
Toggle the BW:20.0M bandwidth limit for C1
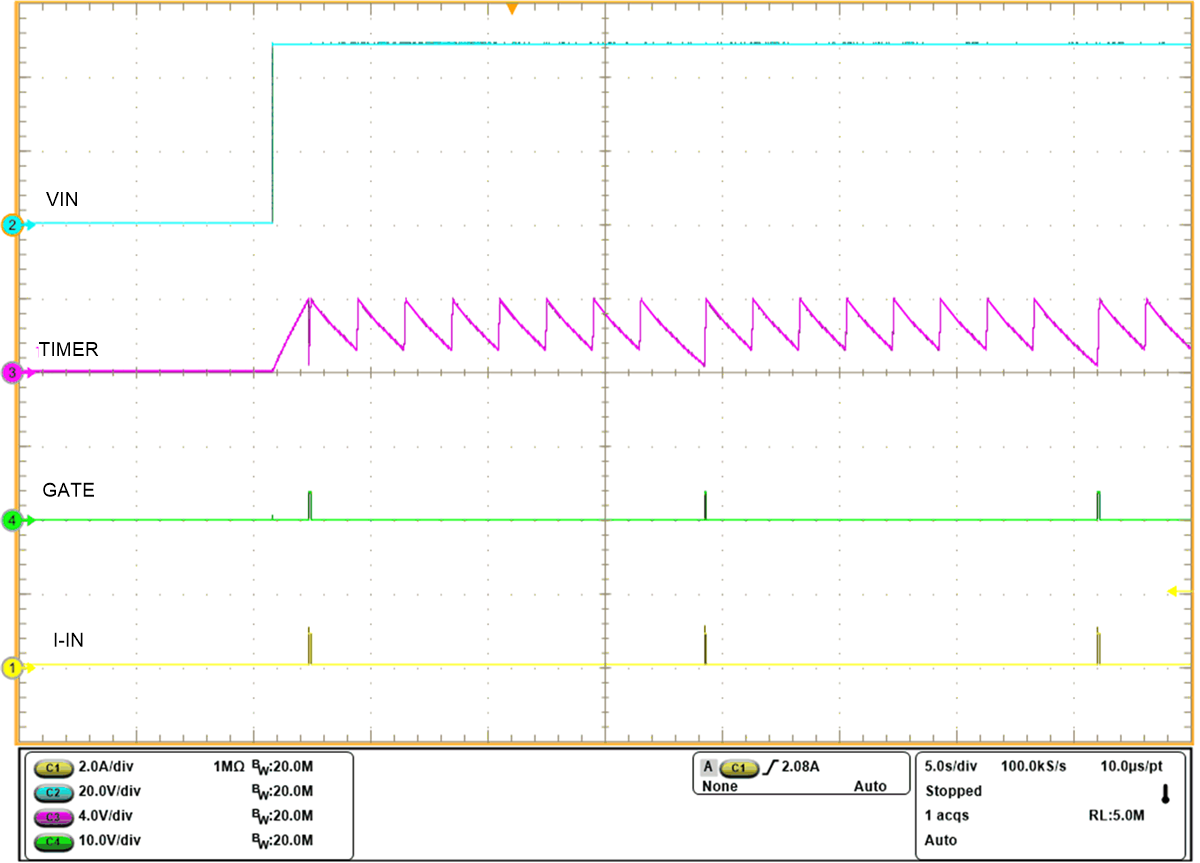(283, 768)
